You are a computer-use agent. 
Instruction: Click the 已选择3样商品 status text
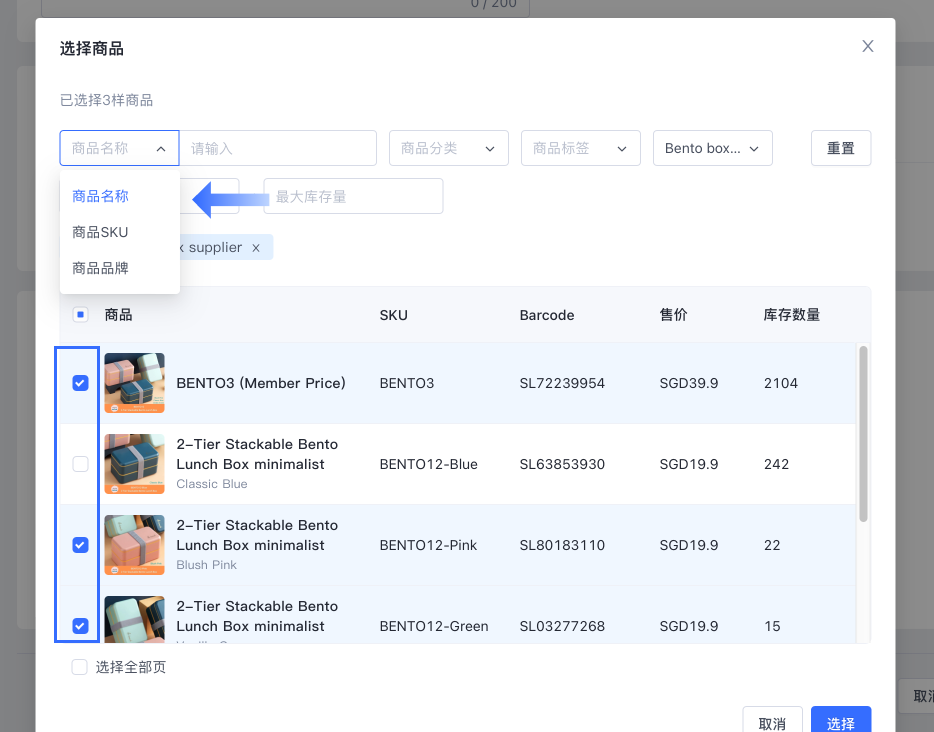(x=106, y=100)
